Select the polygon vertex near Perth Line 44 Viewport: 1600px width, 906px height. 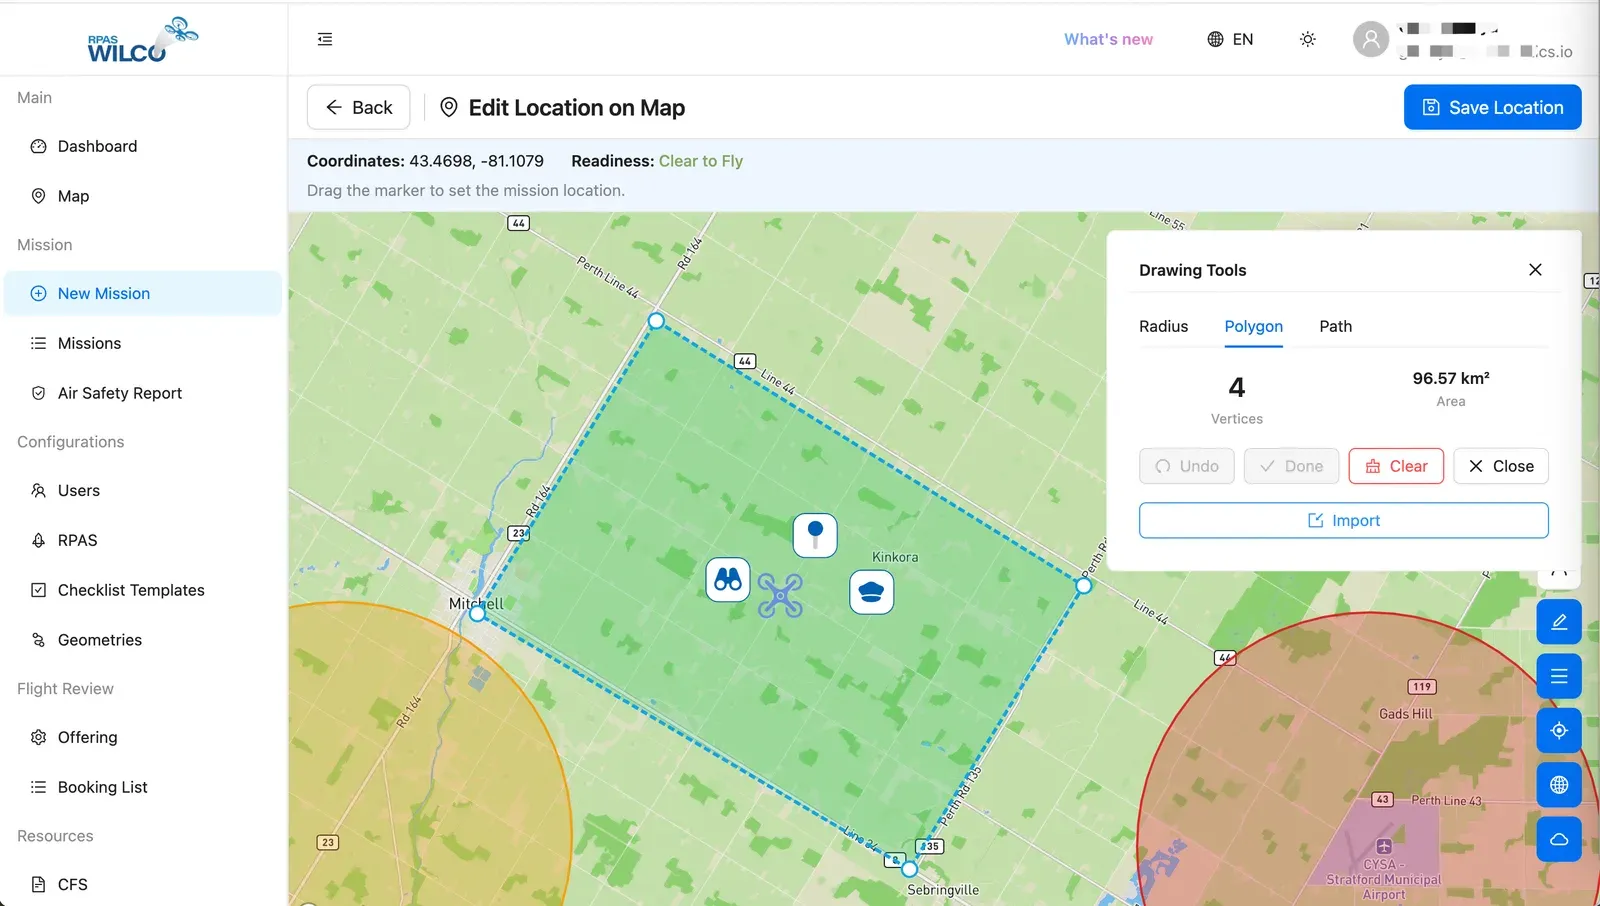click(656, 321)
